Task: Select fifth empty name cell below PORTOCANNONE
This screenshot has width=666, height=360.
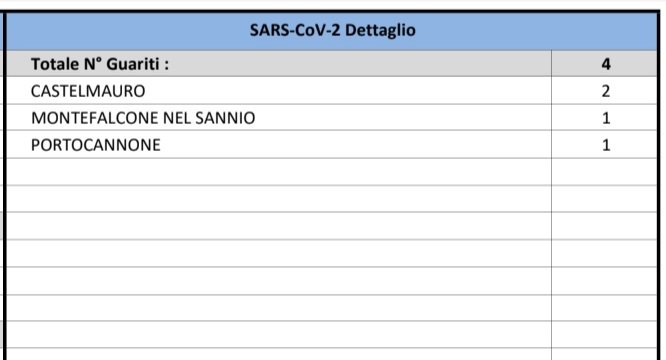Action: click(x=279, y=281)
